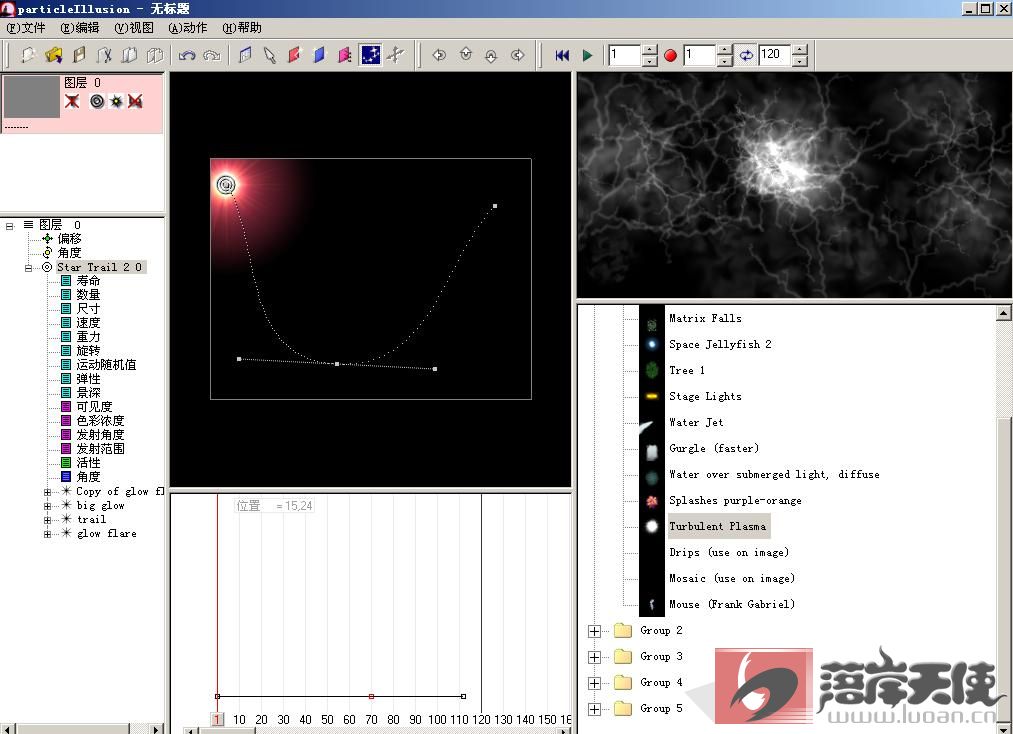The image size is (1013, 734).
Task: Click the nudge right arrow icon
Action: click(x=517, y=56)
